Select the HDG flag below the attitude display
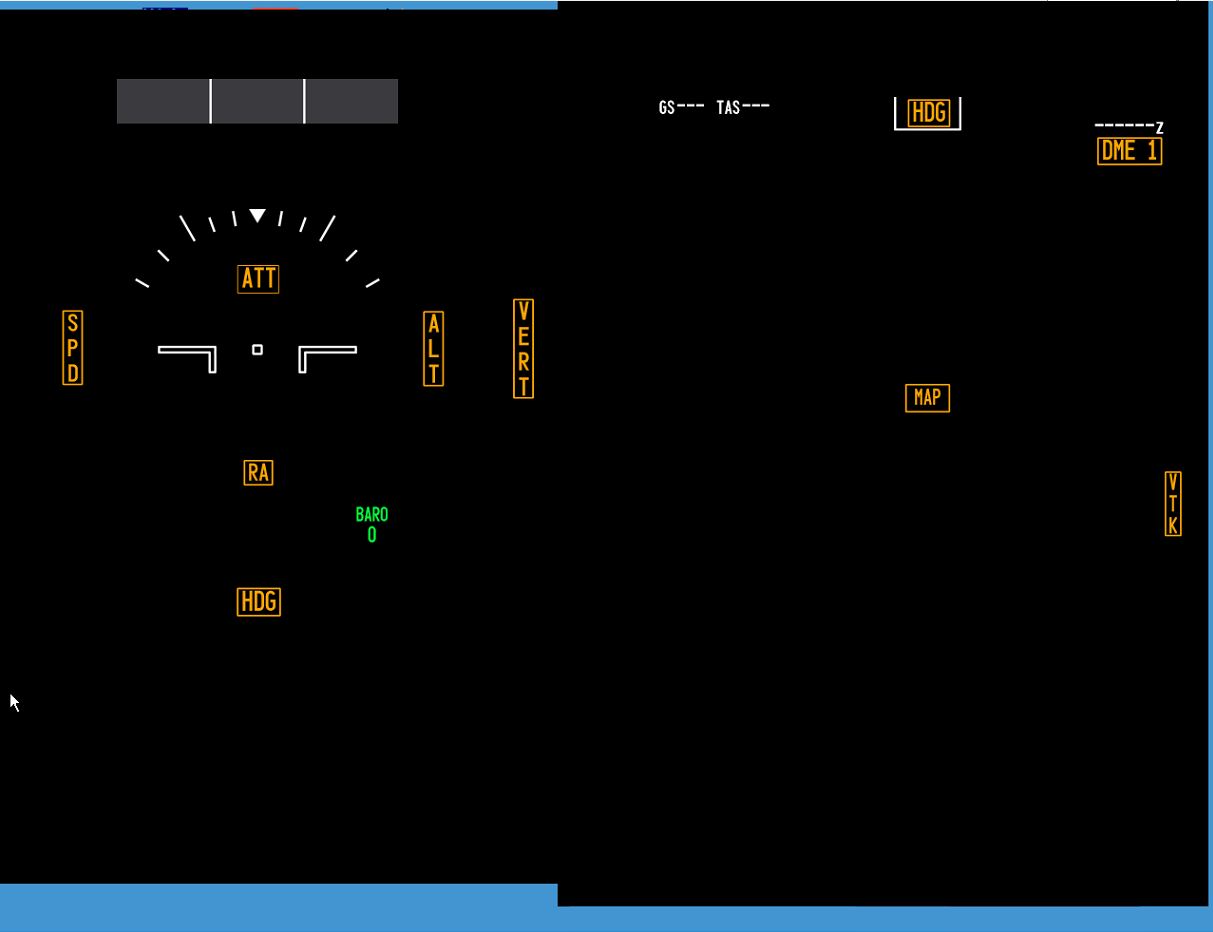Screen dimensions: 1213x932 click(259, 602)
